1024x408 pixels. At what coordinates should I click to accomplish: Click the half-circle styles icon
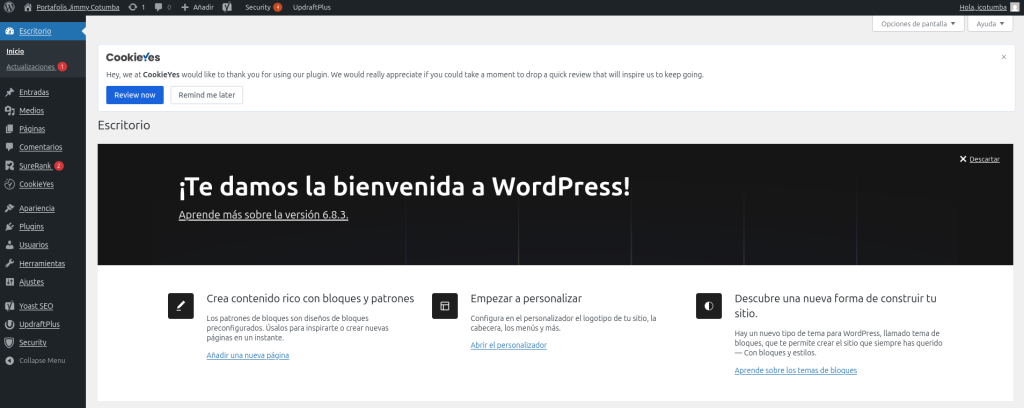pos(708,306)
